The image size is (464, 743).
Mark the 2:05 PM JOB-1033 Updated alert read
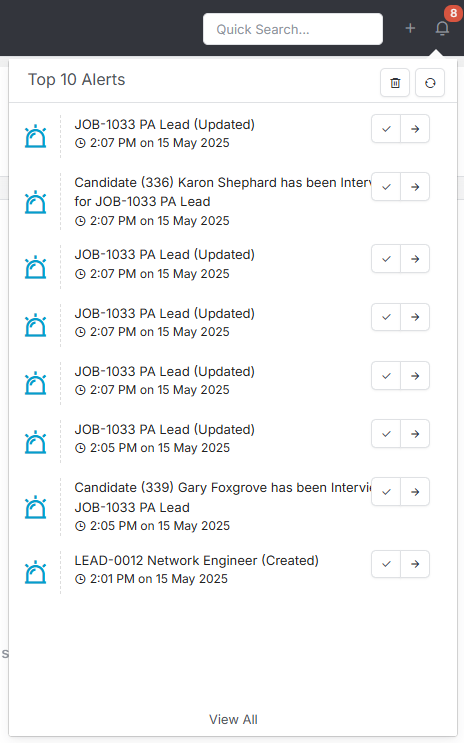tap(386, 434)
